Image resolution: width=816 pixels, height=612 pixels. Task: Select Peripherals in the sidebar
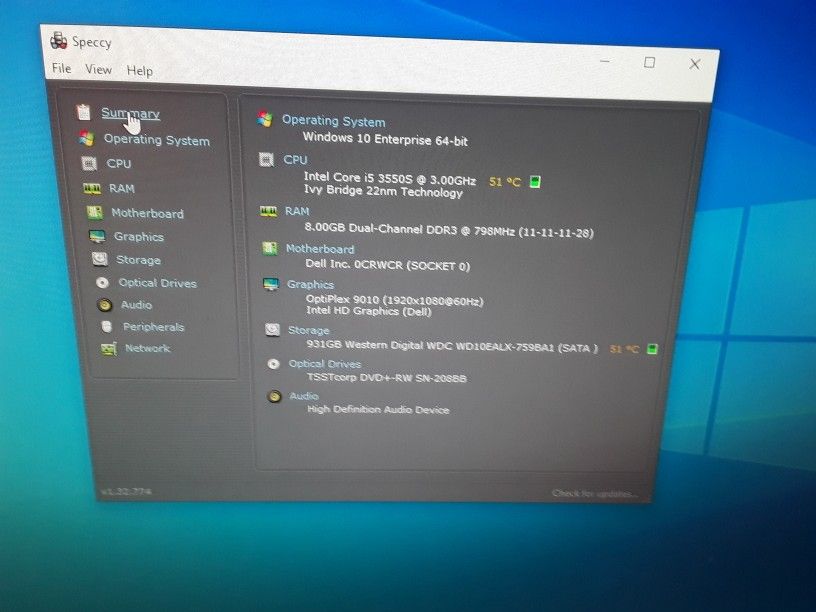coord(154,327)
